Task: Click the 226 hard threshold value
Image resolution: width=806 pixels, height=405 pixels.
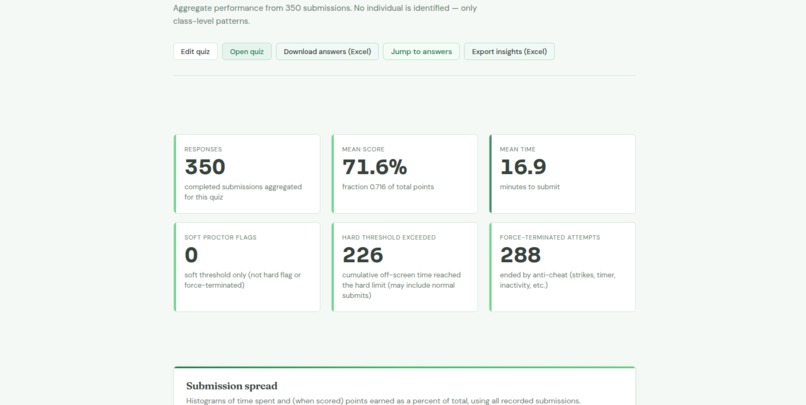Action: pos(363,255)
